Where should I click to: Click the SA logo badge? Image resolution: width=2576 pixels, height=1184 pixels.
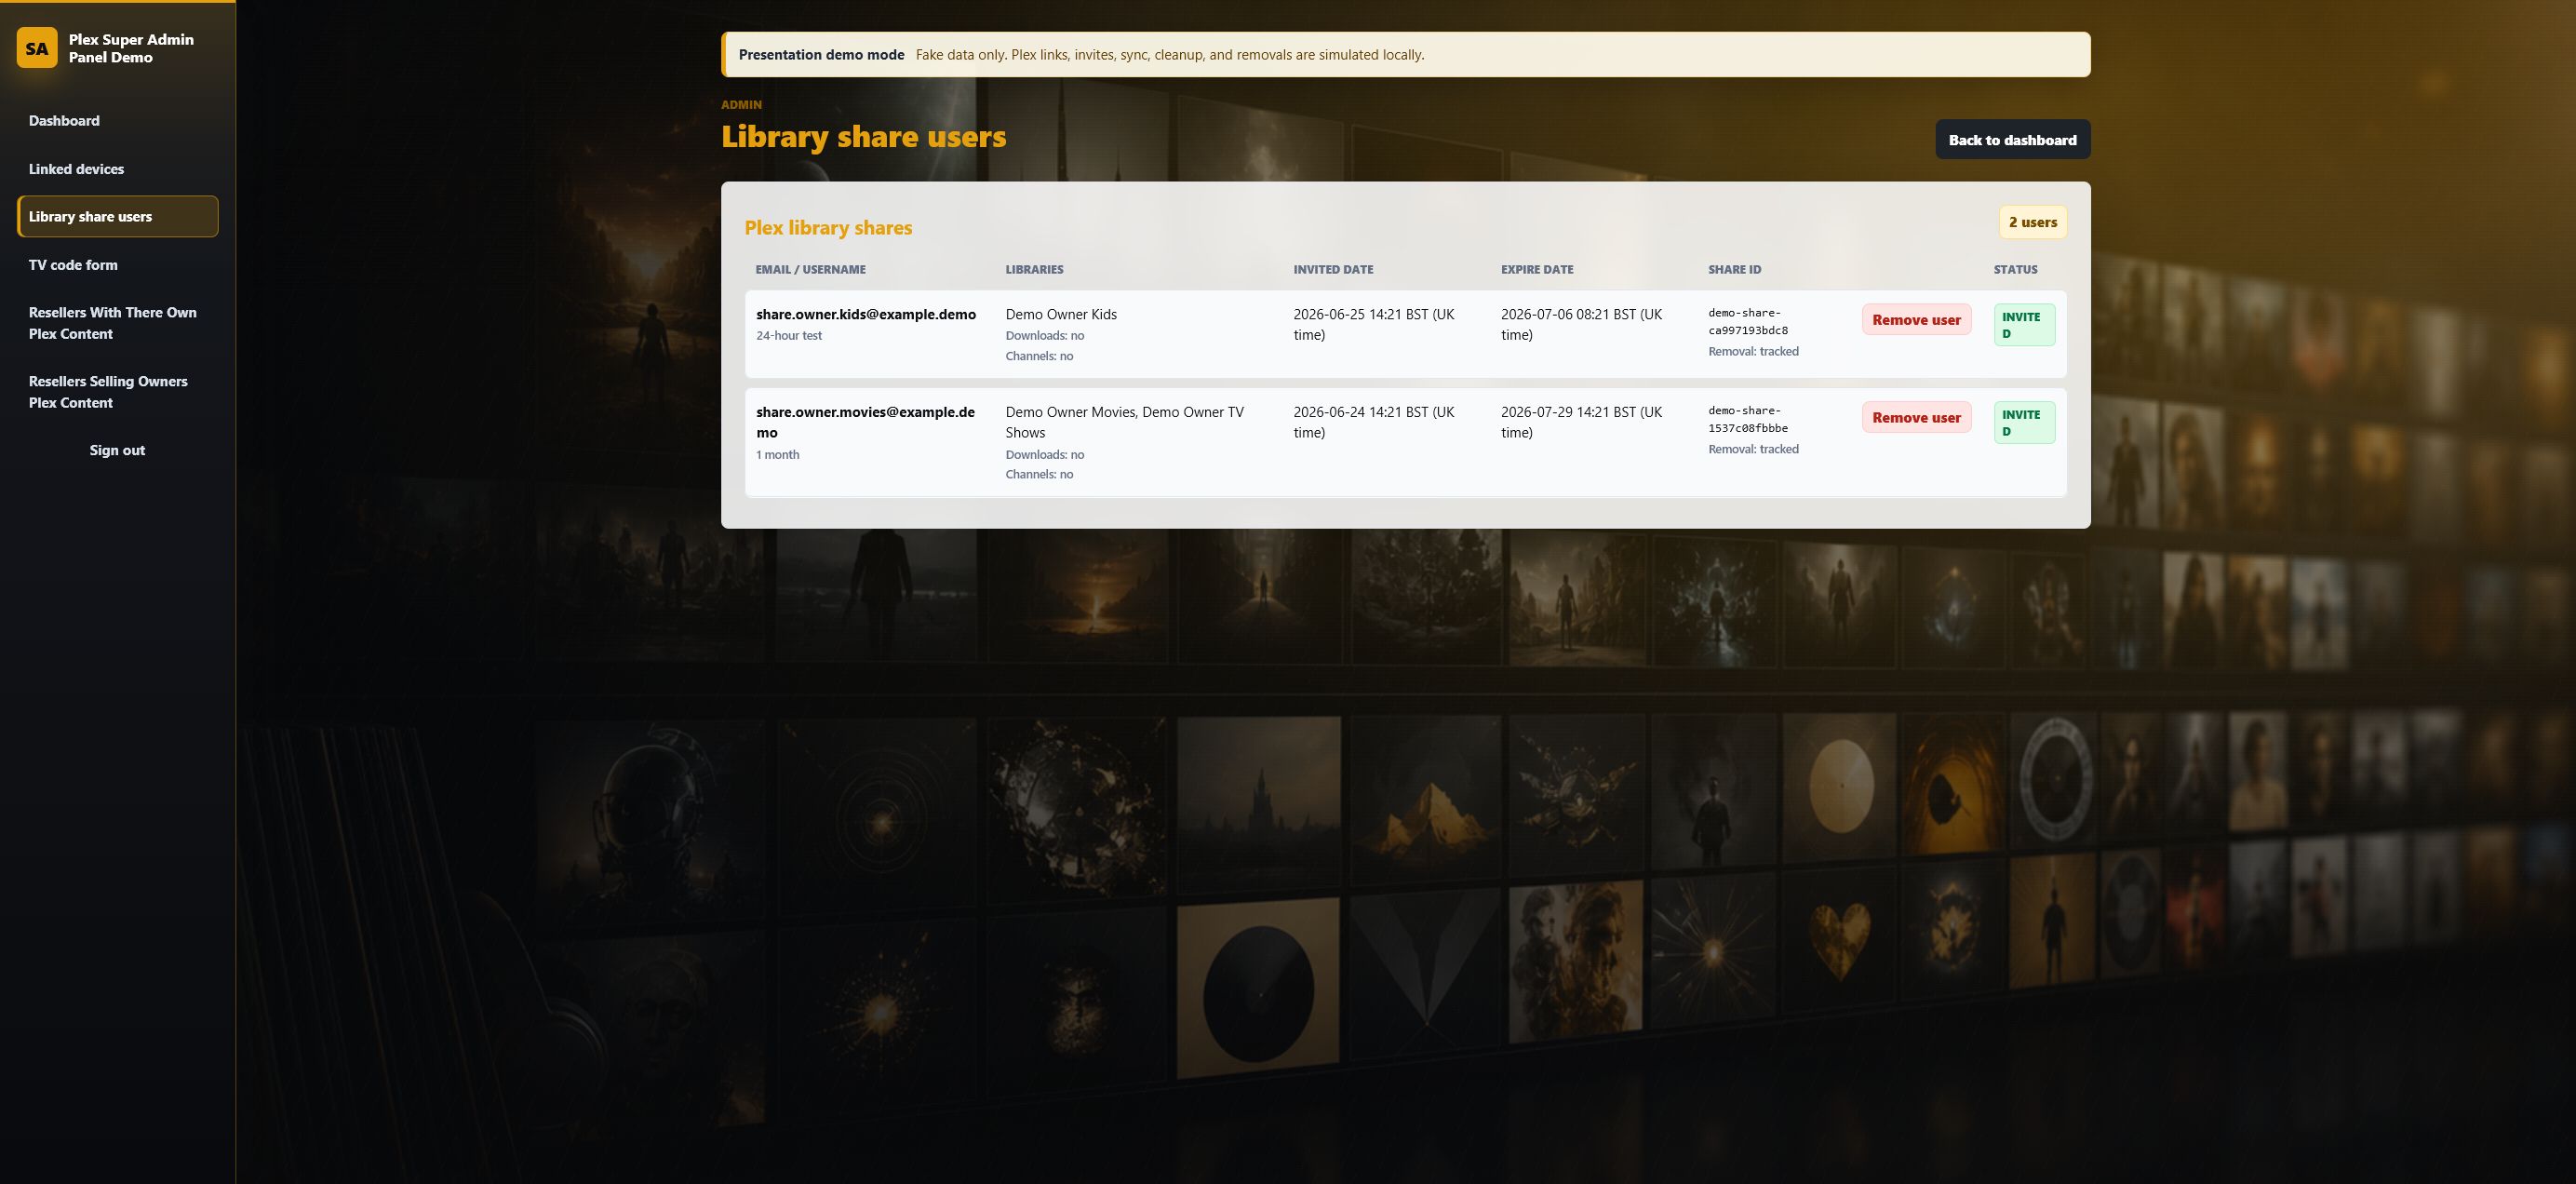pyautogui.click(x=37, y=48)
